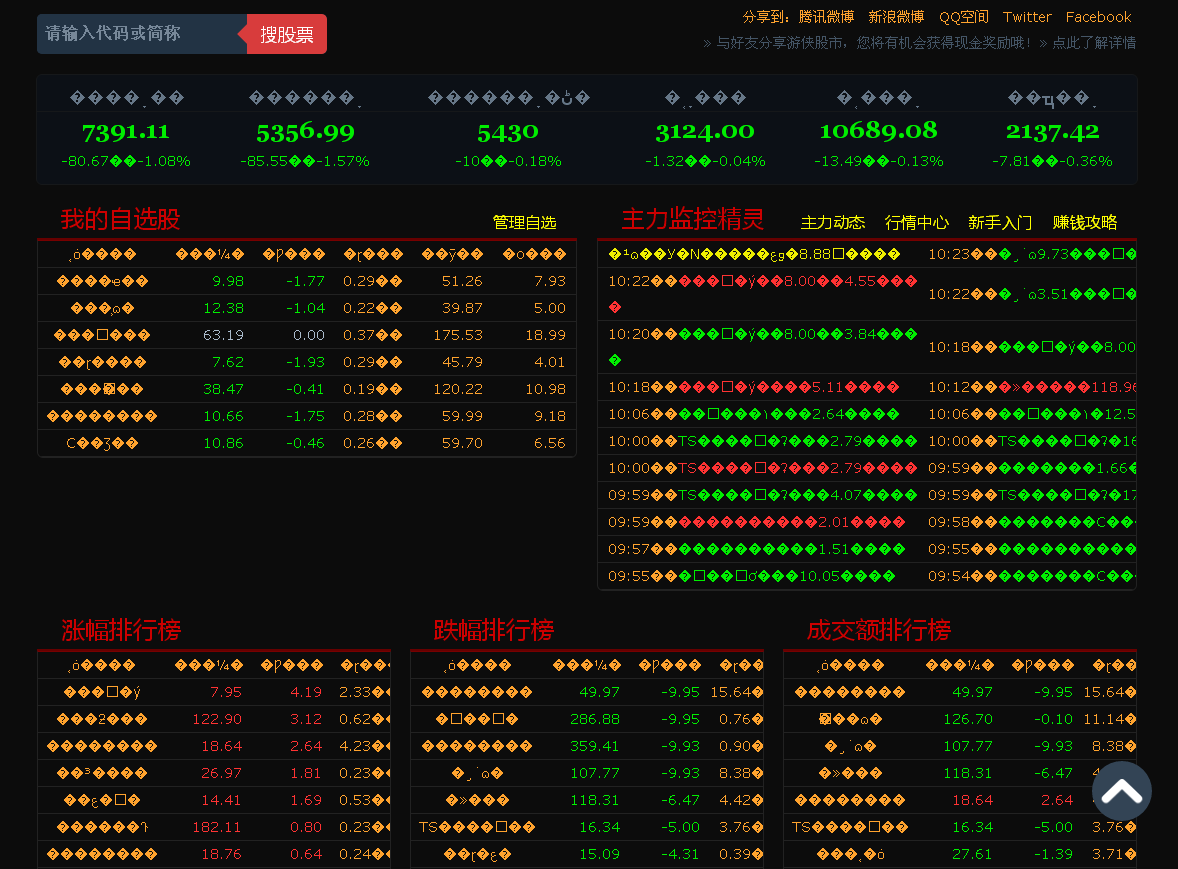Select the index showing 7391.11
1178x869 pixels.
126,131
